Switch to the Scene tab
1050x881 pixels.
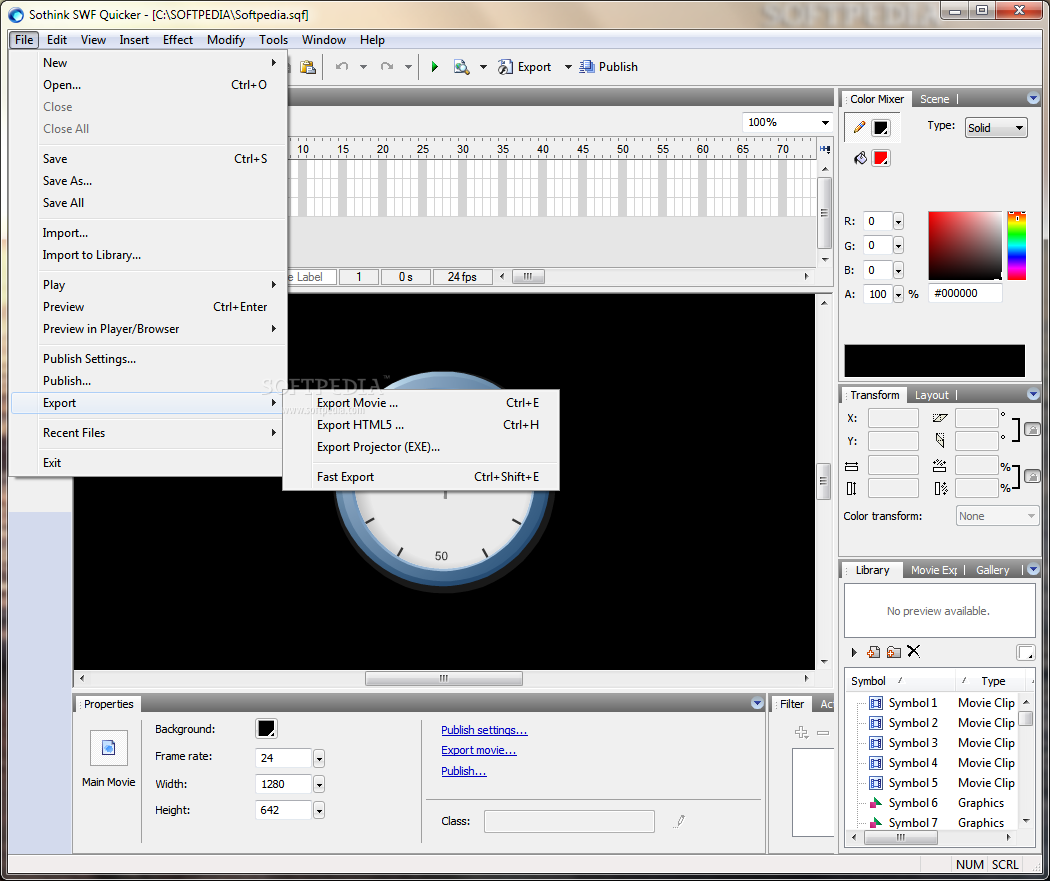click(x=934, y=99)
